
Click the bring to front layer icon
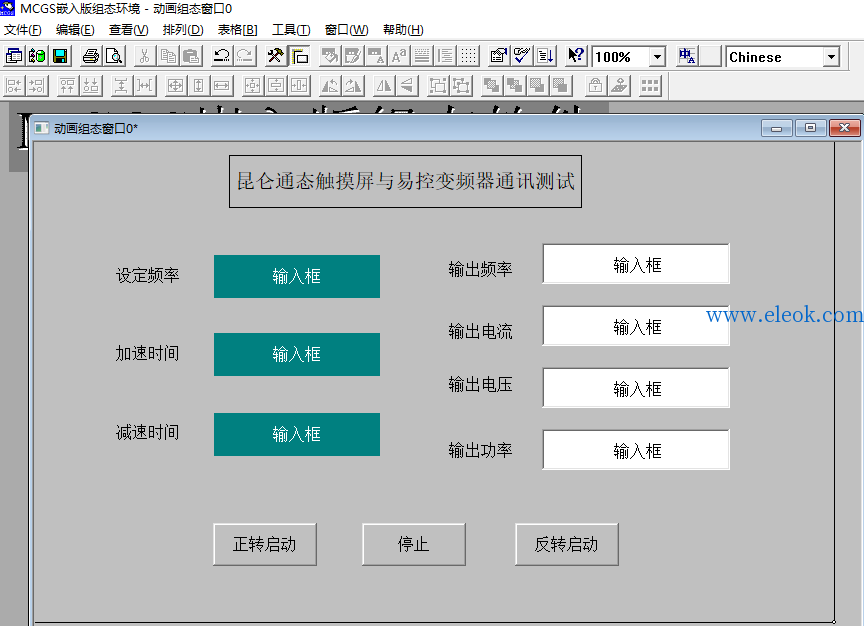491,86
